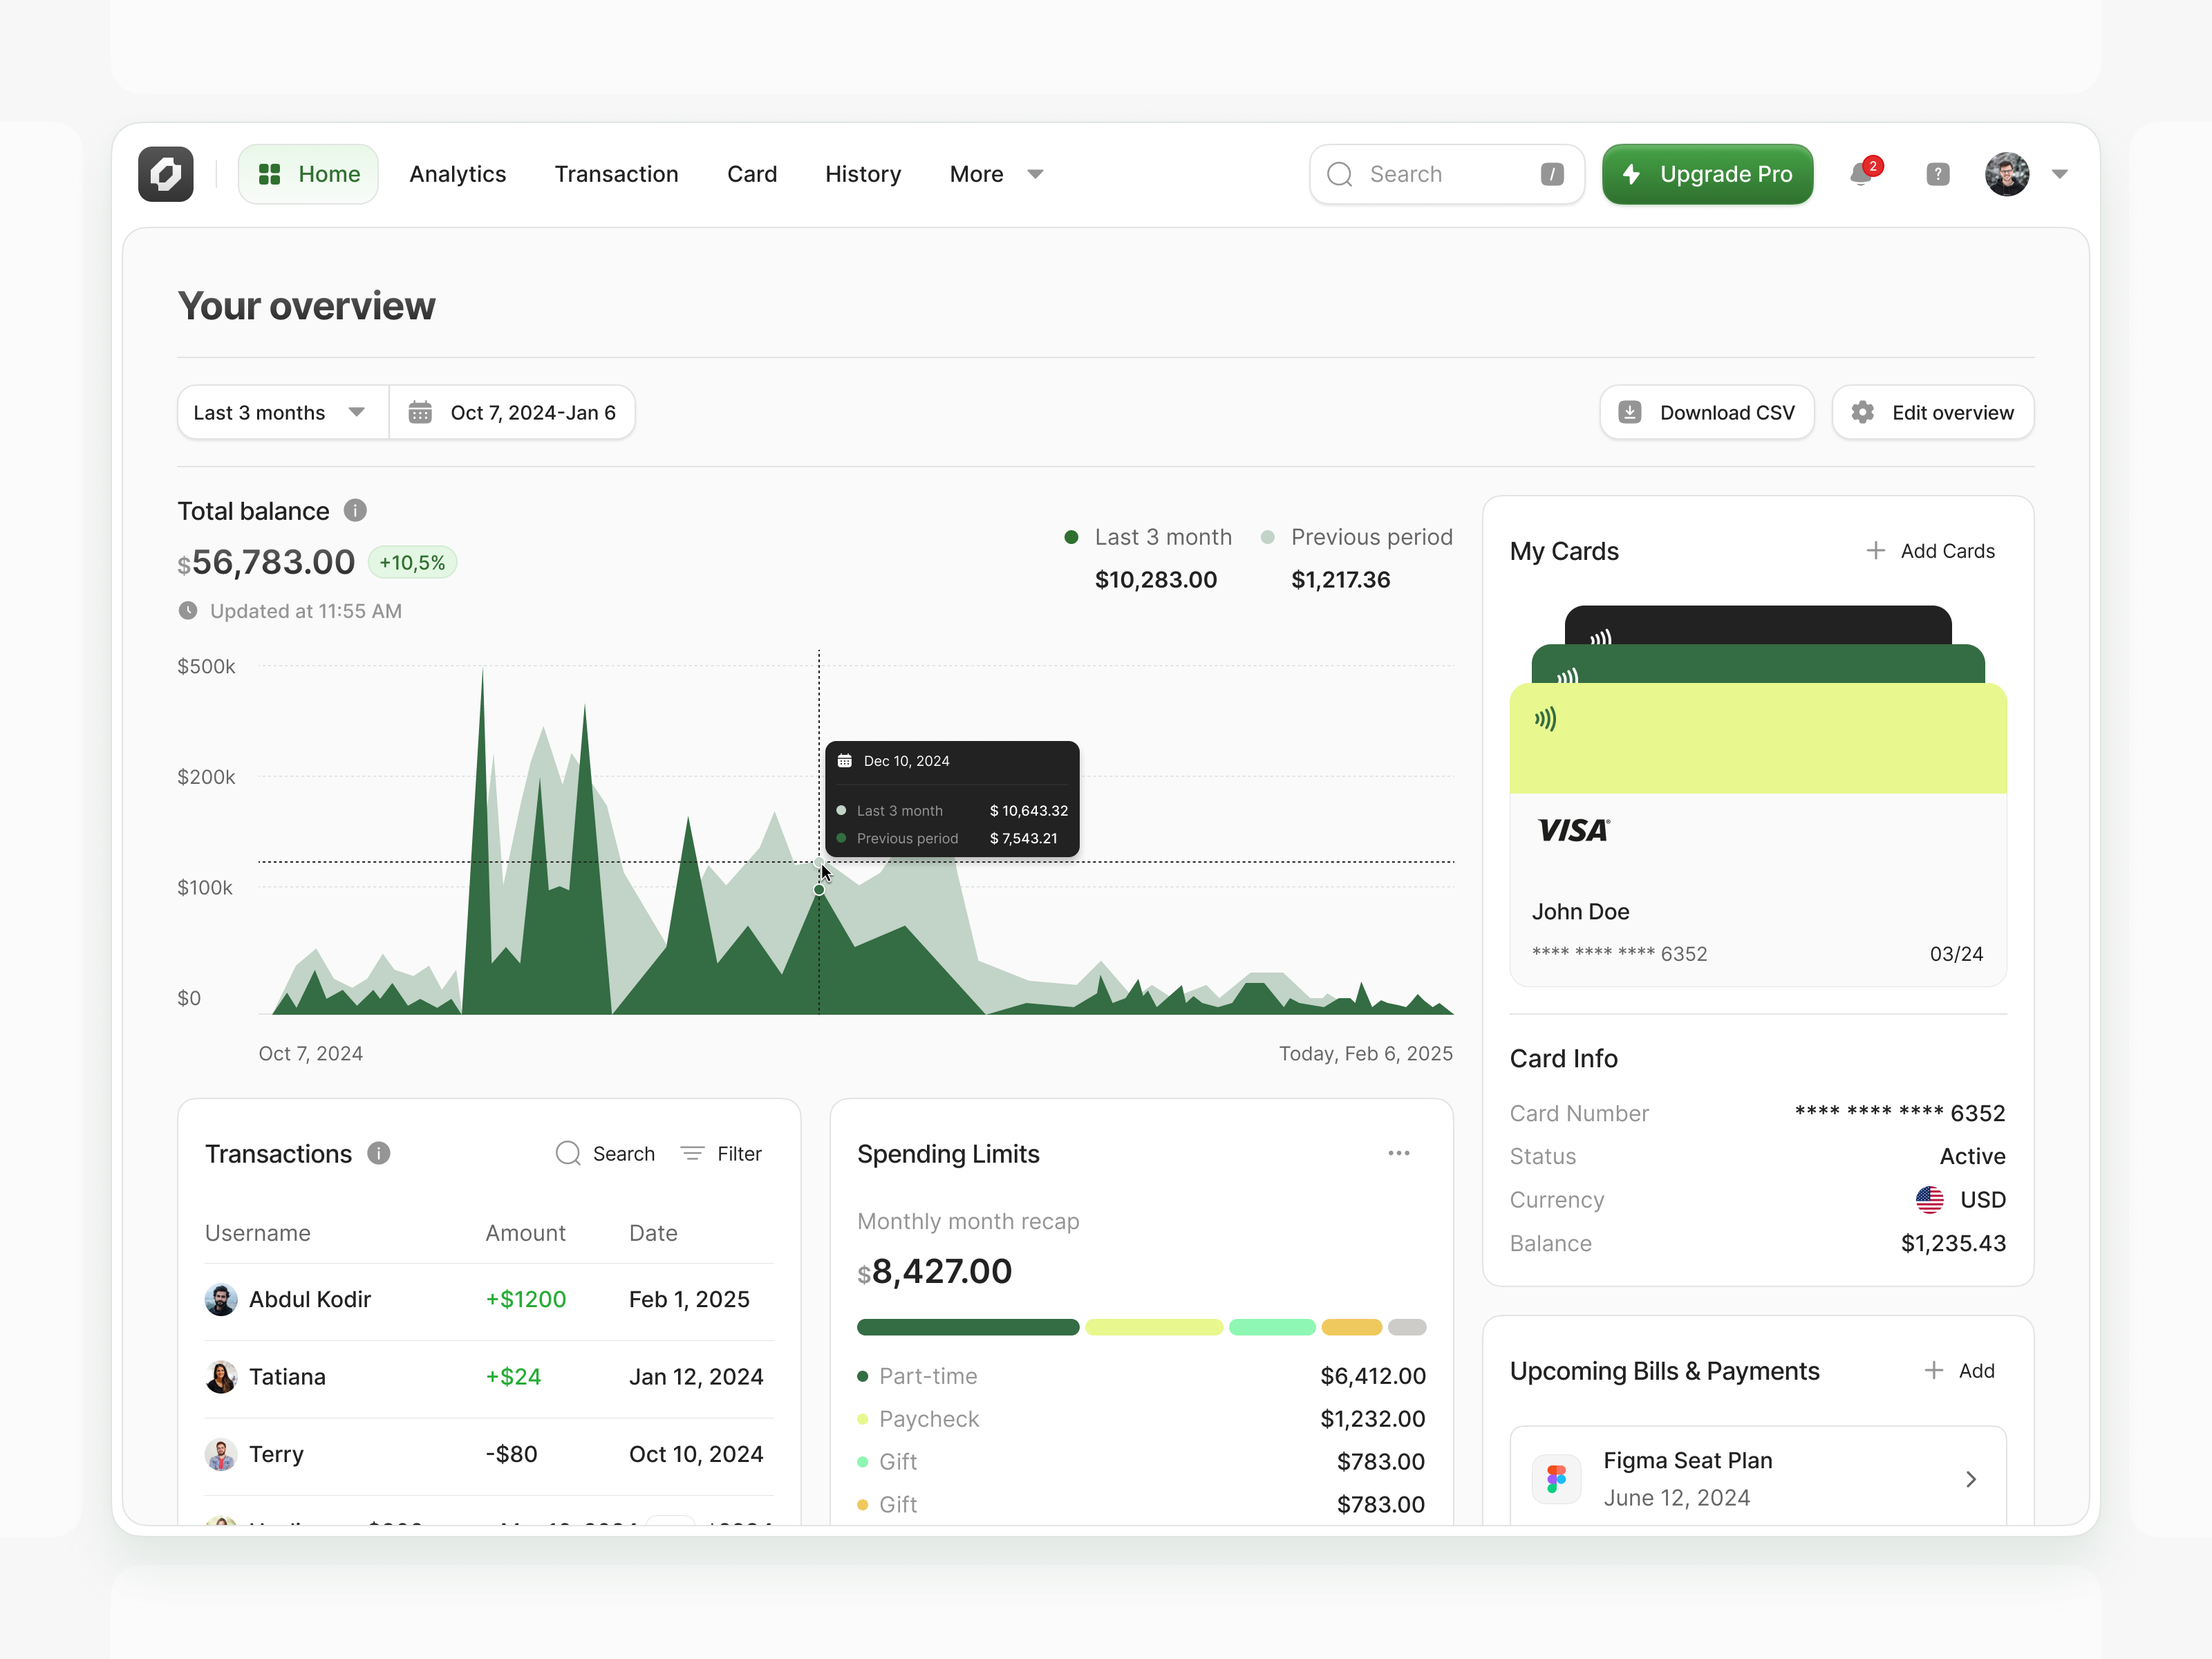
Task: Open the company logo home icon
Action: pos(165,174)
